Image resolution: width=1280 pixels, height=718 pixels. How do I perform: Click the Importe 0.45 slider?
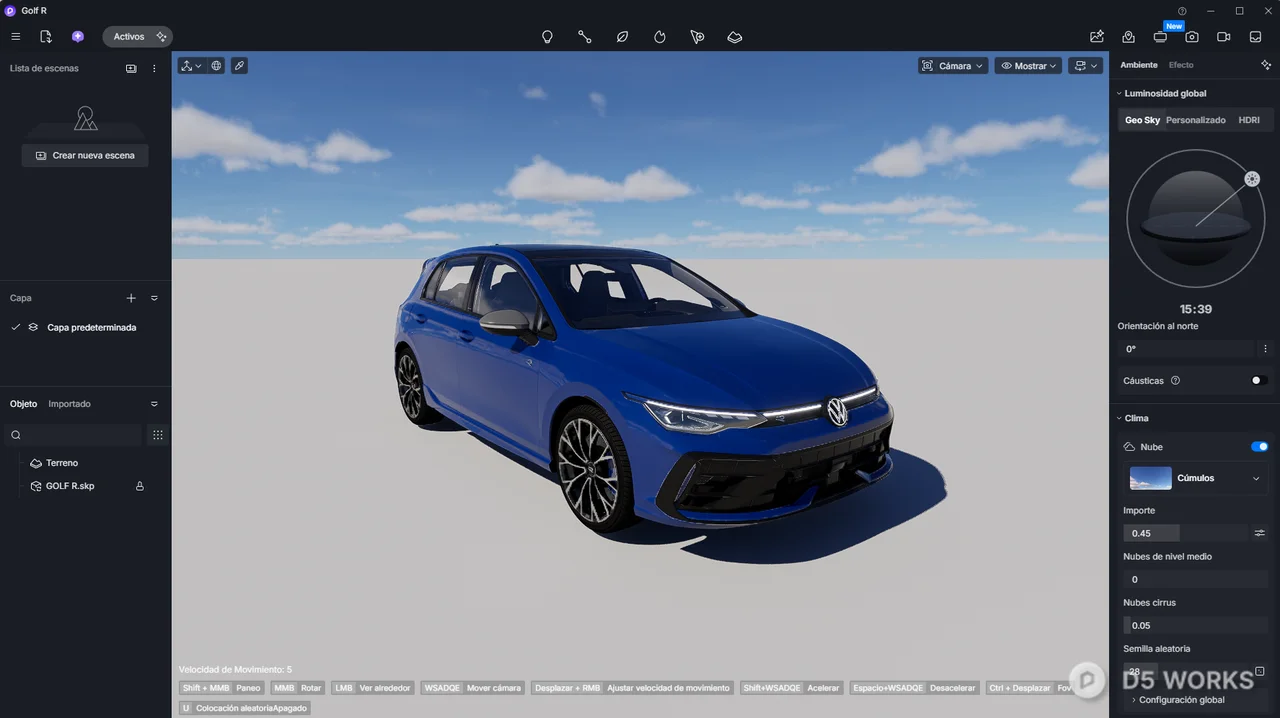point(1185,533)
